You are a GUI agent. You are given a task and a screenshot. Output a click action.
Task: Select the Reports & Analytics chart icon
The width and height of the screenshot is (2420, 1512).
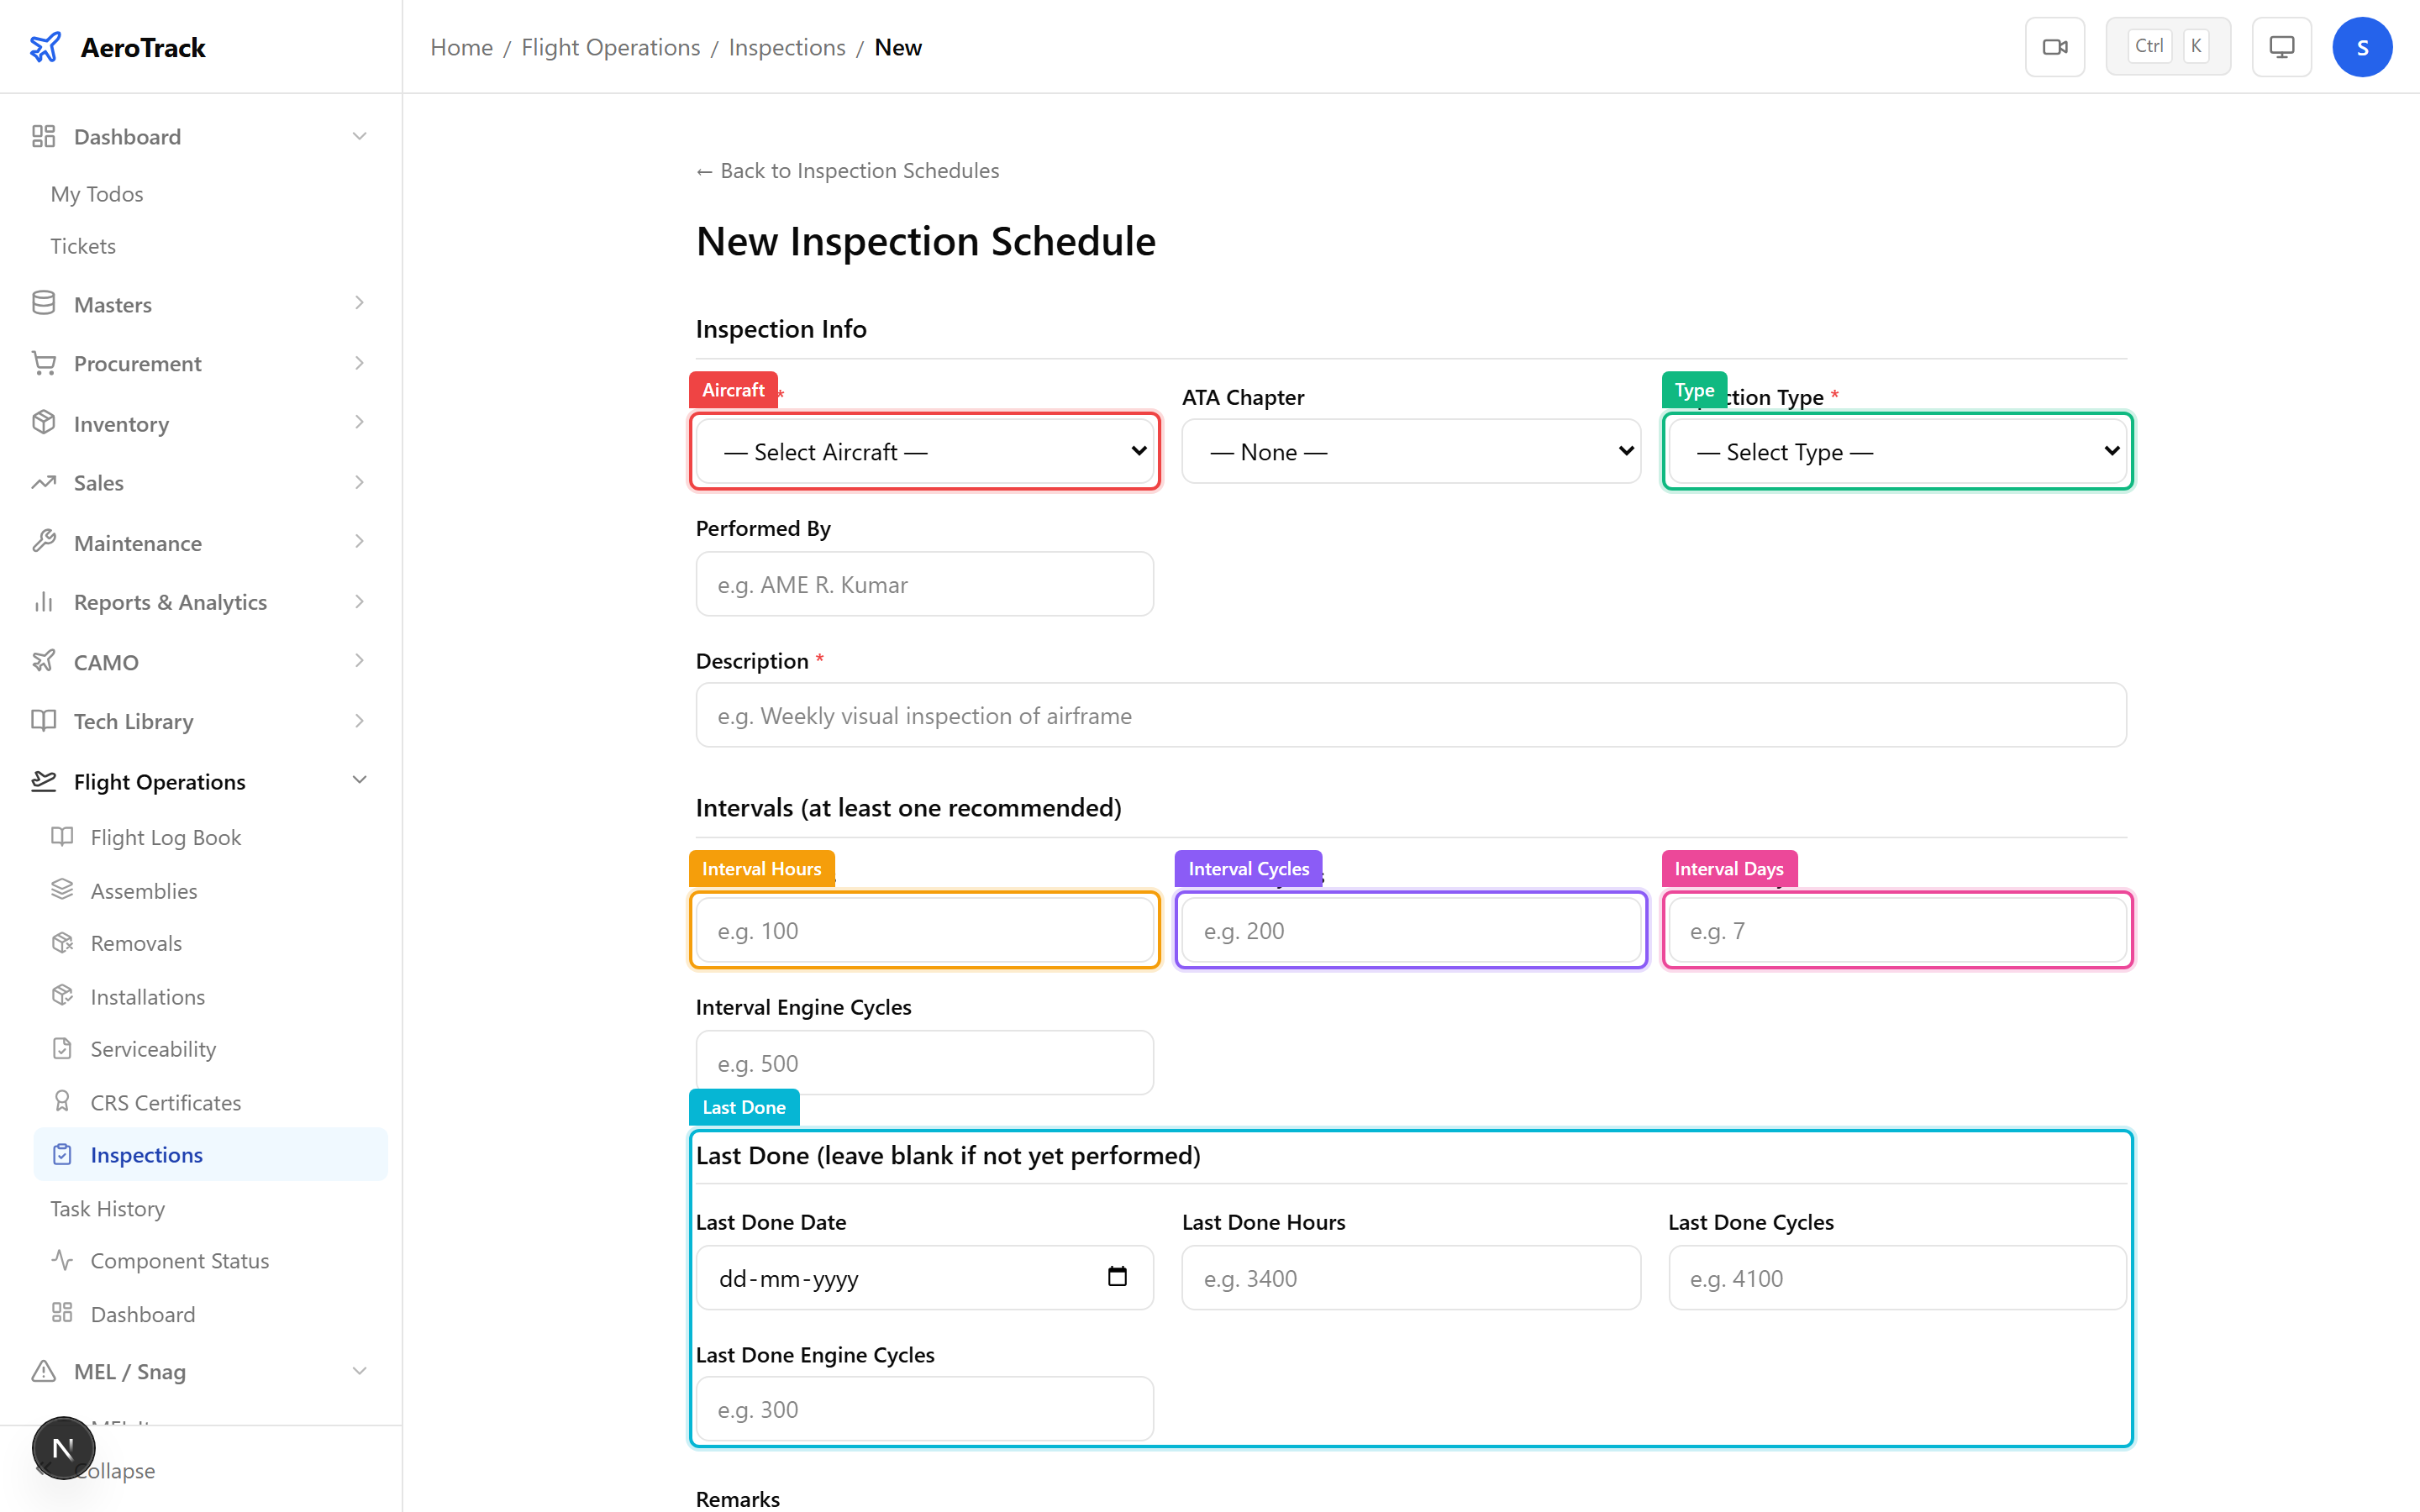(x=44, y=601)
